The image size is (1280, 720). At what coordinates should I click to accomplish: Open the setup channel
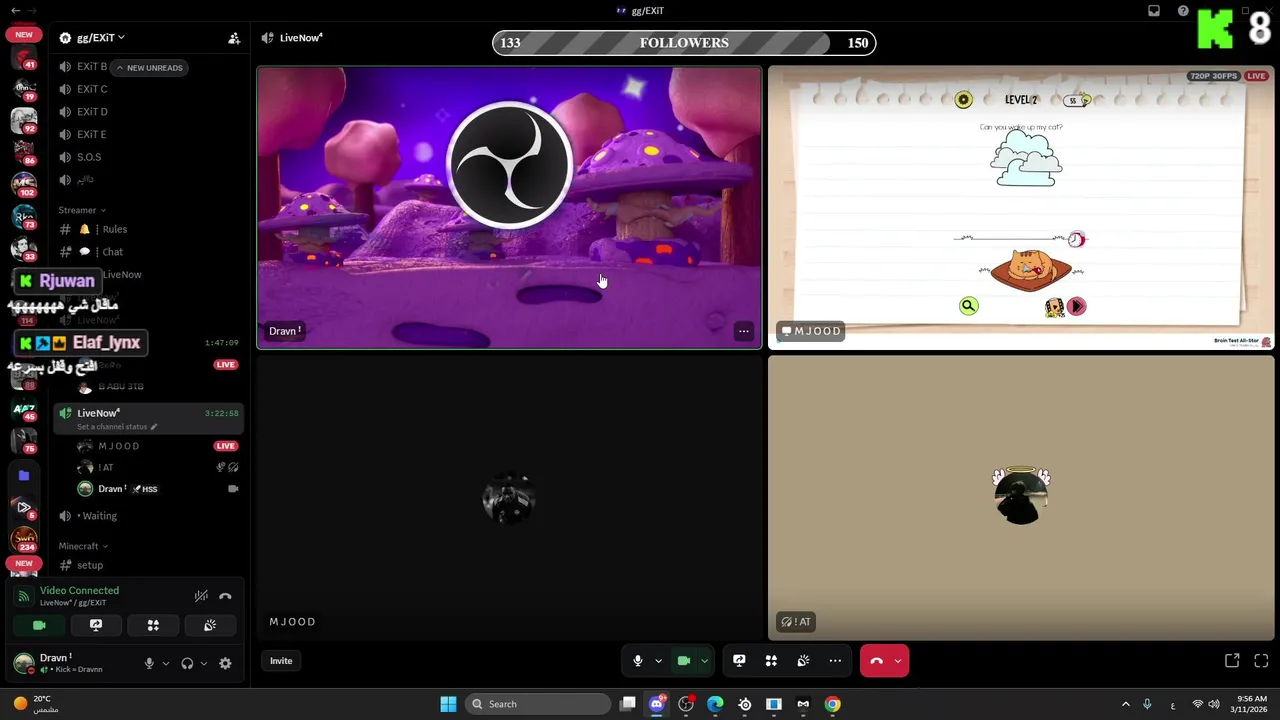click(148, 565)
